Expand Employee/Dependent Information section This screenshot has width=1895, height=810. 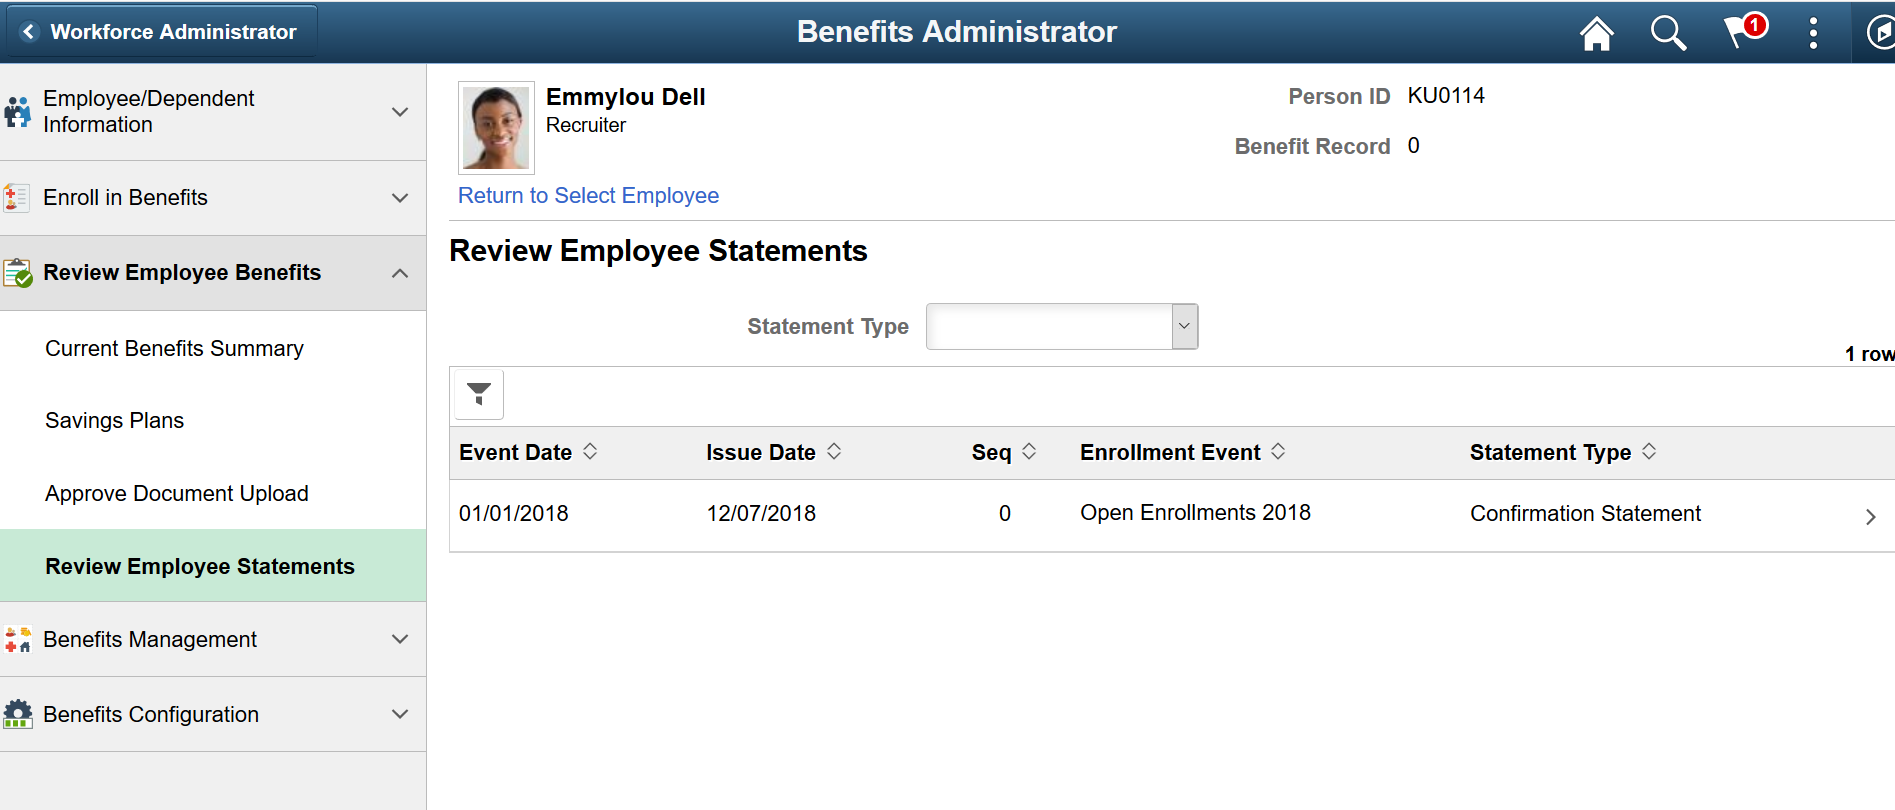click(400, 112)
